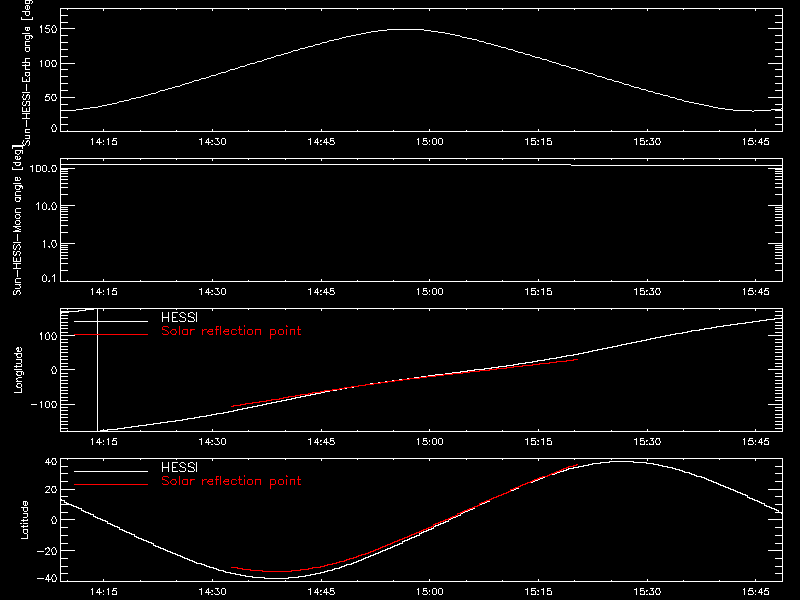Select the 150 tick label in Earth angle plot
The image size is (800, 600).
point(48,30)
